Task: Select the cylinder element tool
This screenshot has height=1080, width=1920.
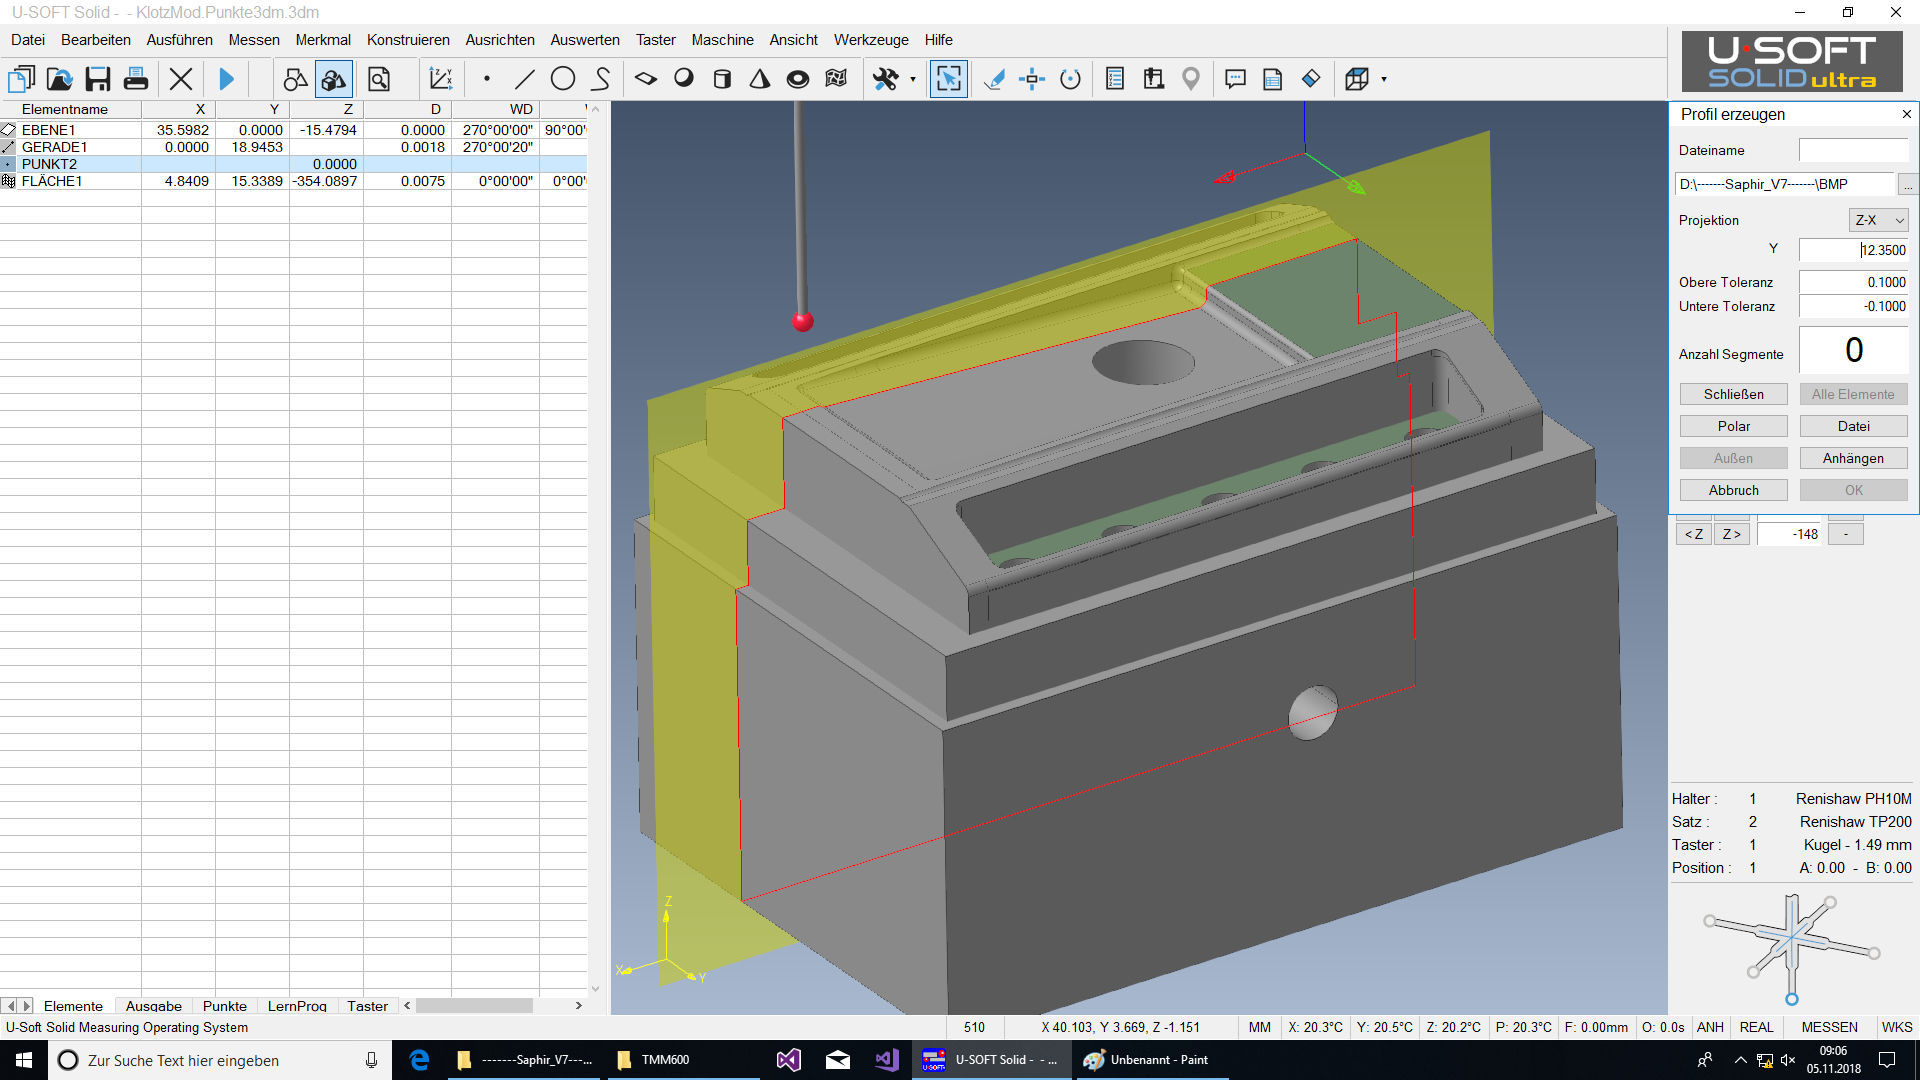Action: point(723,78)
